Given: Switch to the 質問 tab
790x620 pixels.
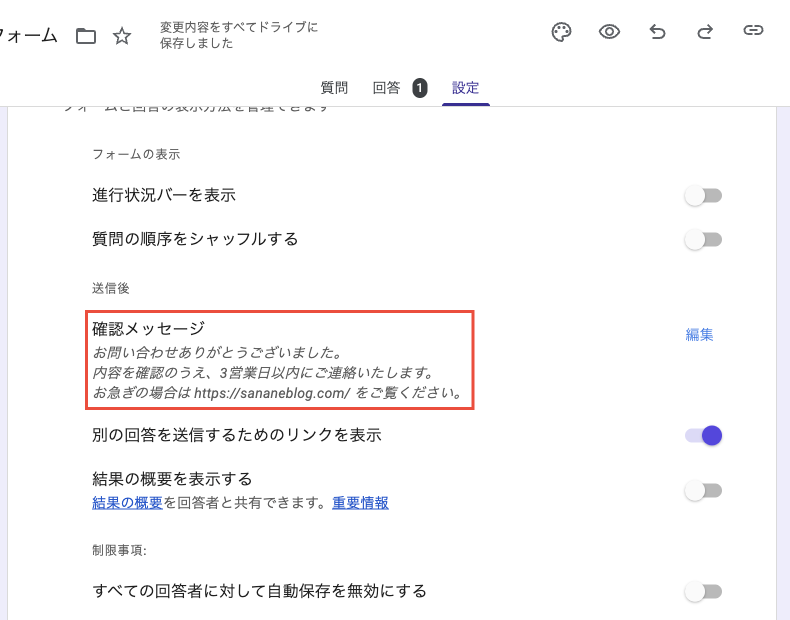Looking at the screenshot, I should 334,88.
